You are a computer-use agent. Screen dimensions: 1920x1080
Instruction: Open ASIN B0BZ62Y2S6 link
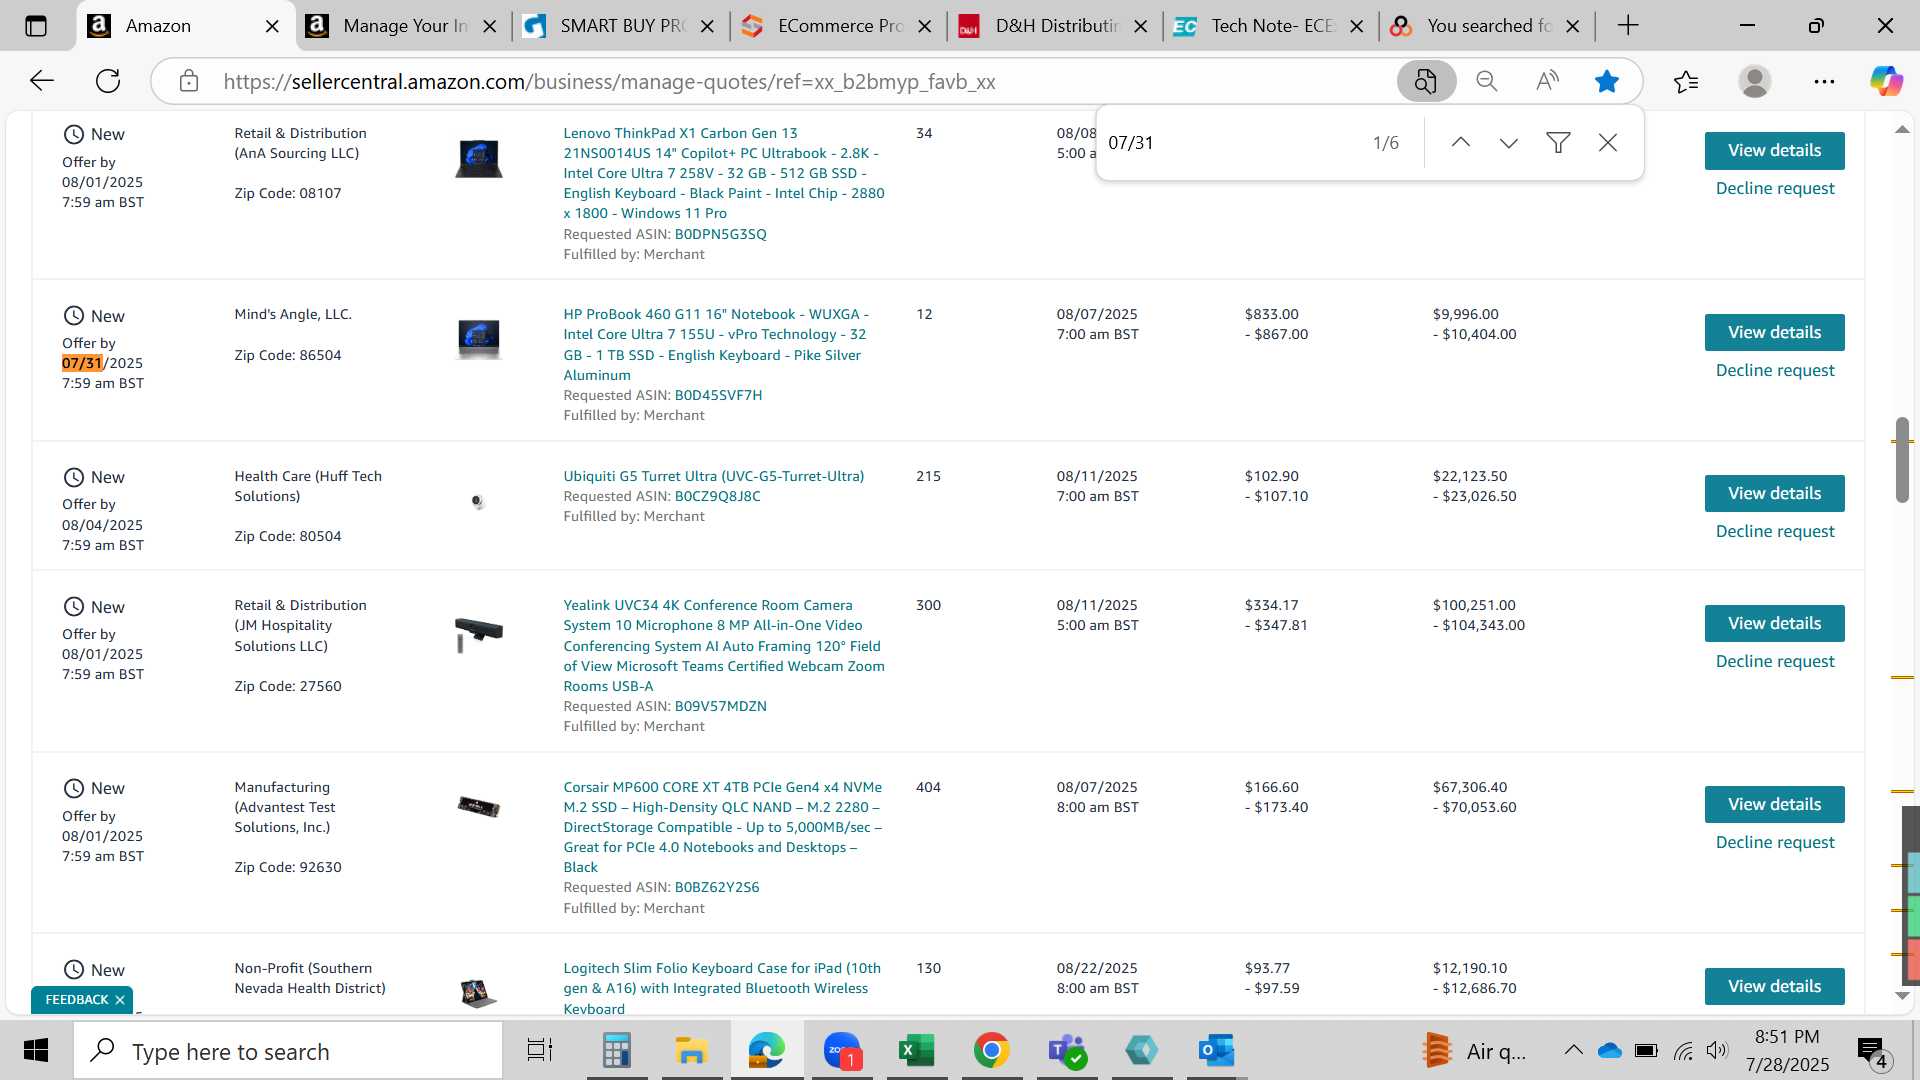717,888
